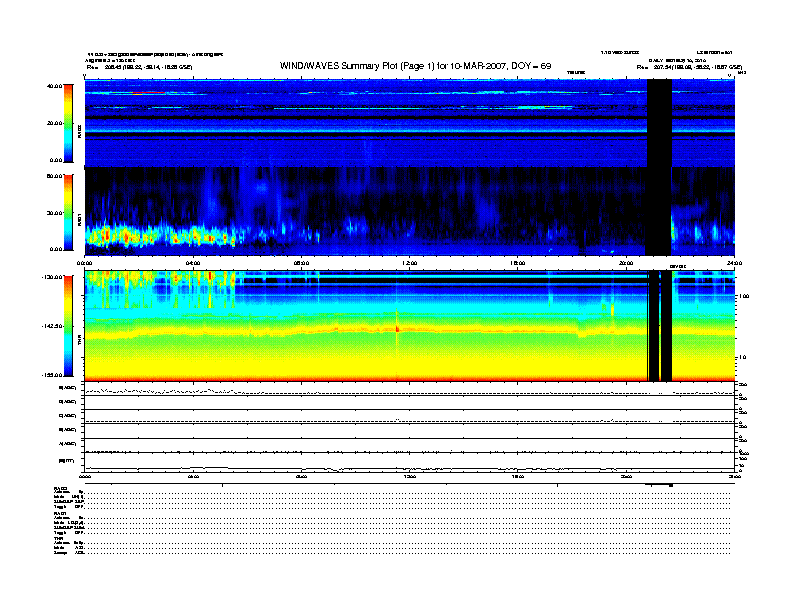
Task: Click the vertical RAD1 axis label
Action: [79, 219]
